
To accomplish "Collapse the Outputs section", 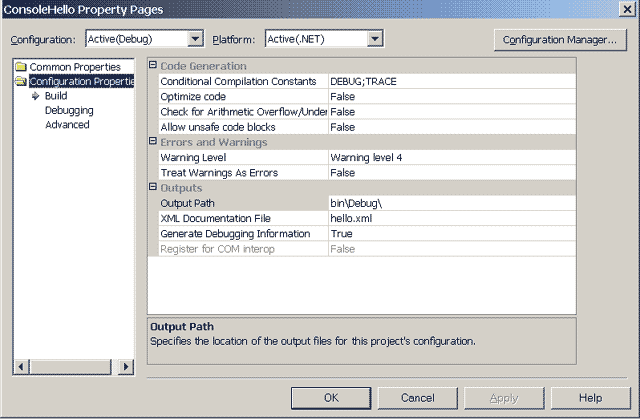I will [153, 187].
